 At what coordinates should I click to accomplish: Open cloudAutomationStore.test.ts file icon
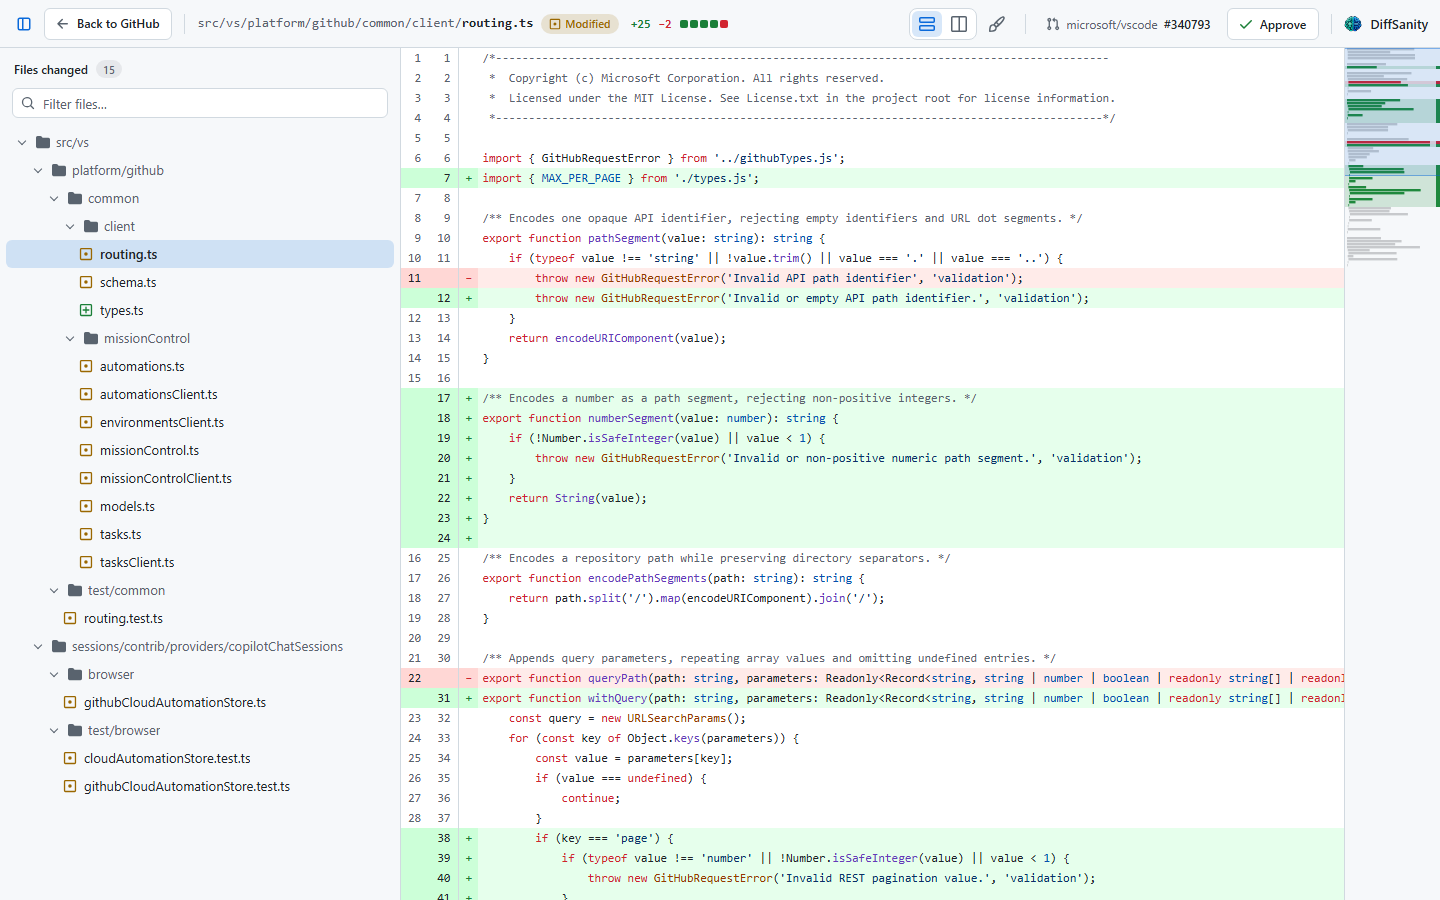pos(70,759)
